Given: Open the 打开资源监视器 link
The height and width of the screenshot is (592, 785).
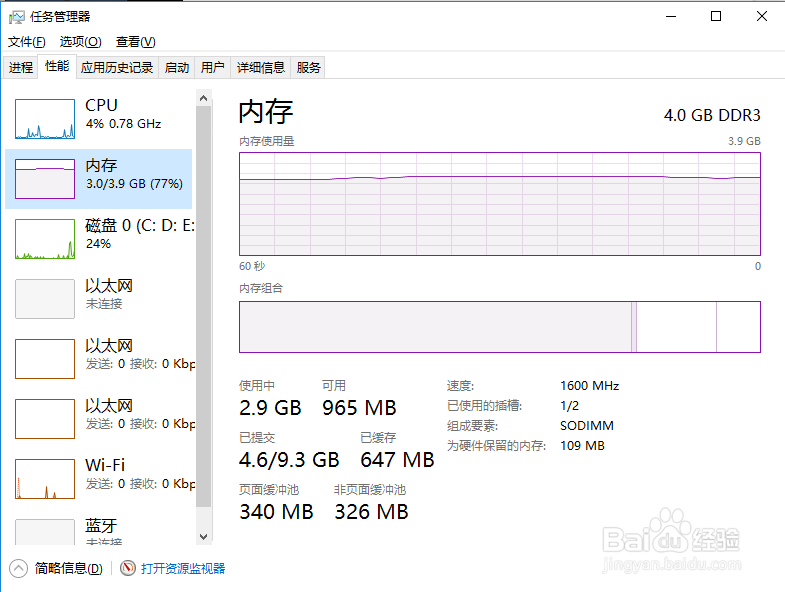Looking at the screenshot, I should pyautogui.click(x=183, y=568).
